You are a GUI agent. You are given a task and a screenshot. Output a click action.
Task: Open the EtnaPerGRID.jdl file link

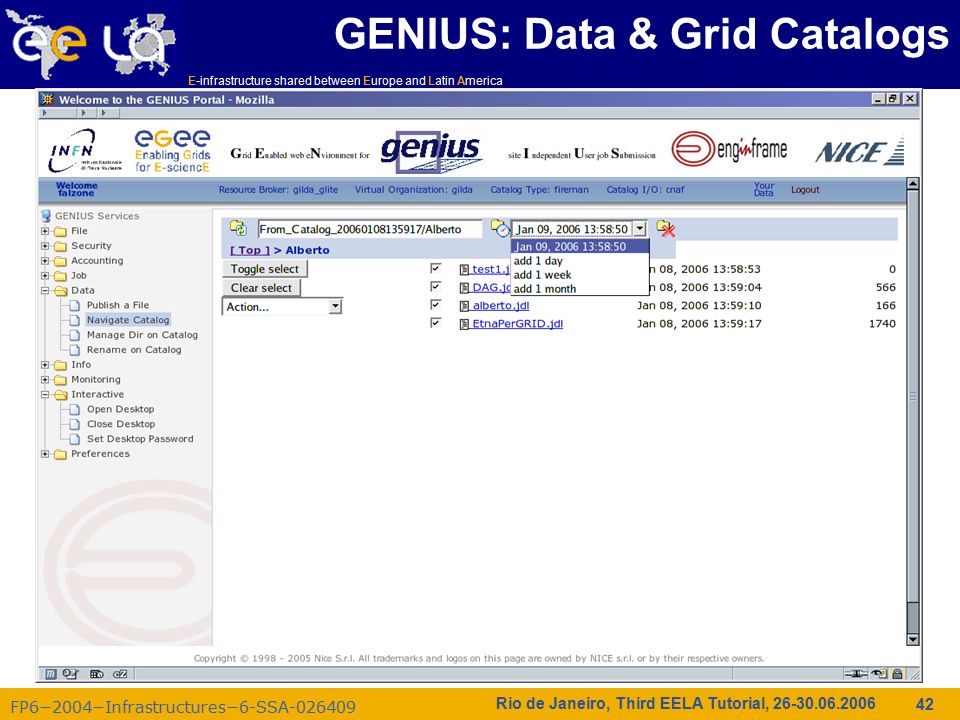517,323
